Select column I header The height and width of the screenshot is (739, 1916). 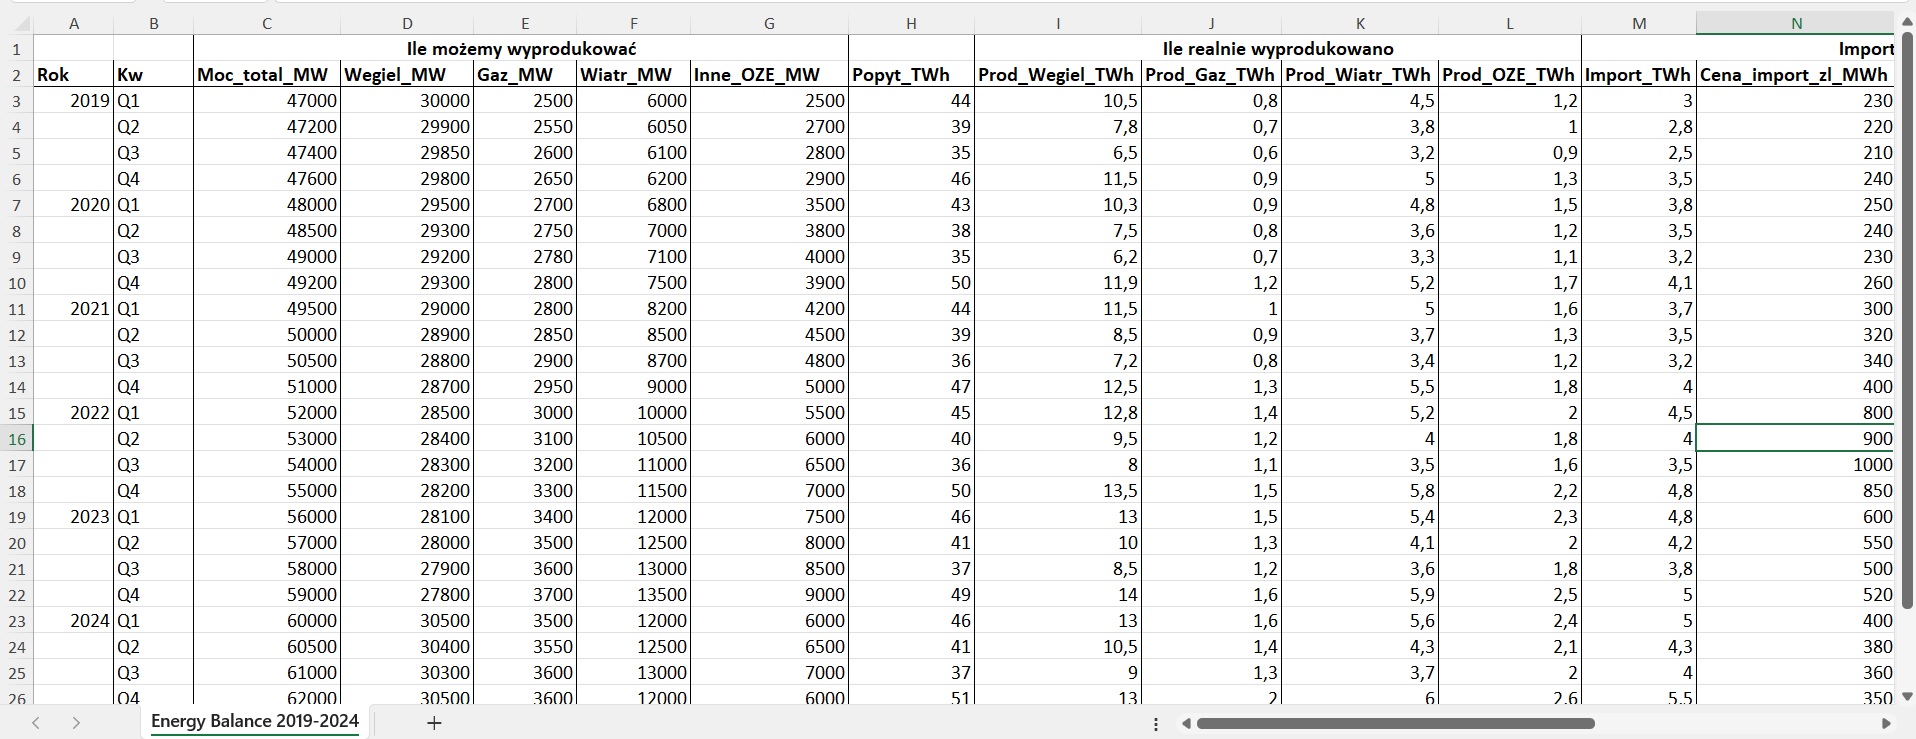tap(1058, 23)
